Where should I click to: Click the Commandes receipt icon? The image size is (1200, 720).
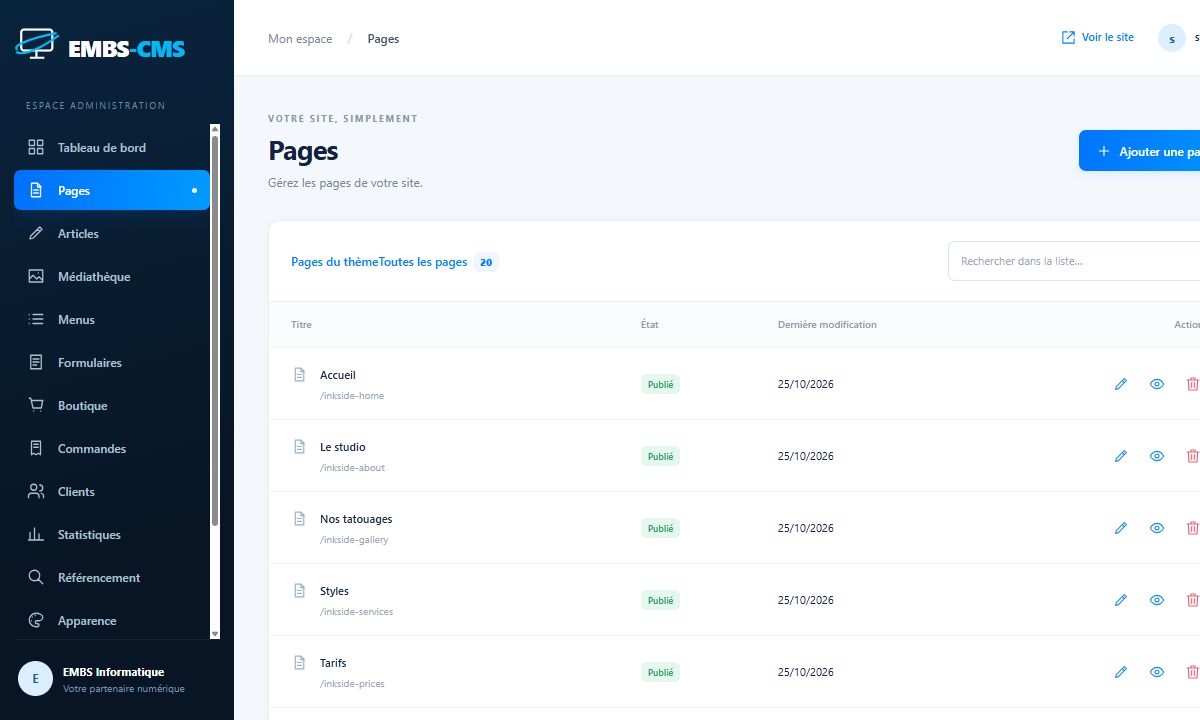click(36, 448)
